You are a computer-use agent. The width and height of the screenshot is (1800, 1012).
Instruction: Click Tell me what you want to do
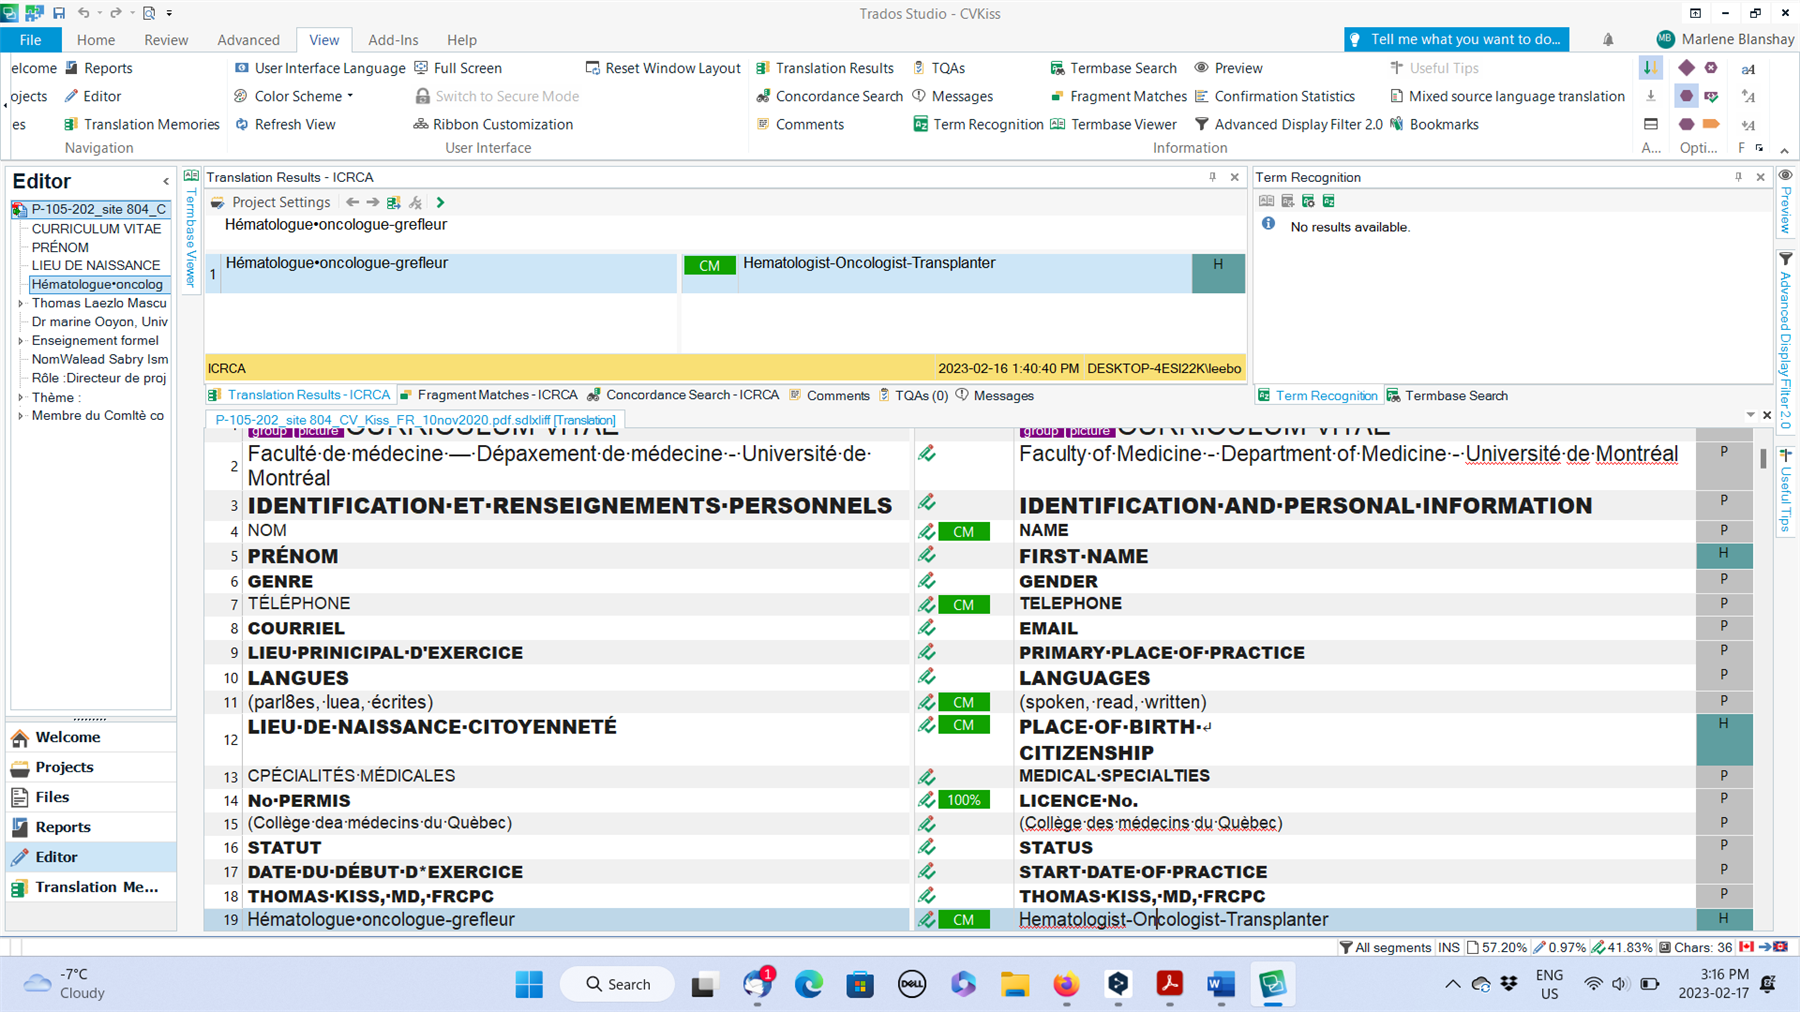[1457, 39]
